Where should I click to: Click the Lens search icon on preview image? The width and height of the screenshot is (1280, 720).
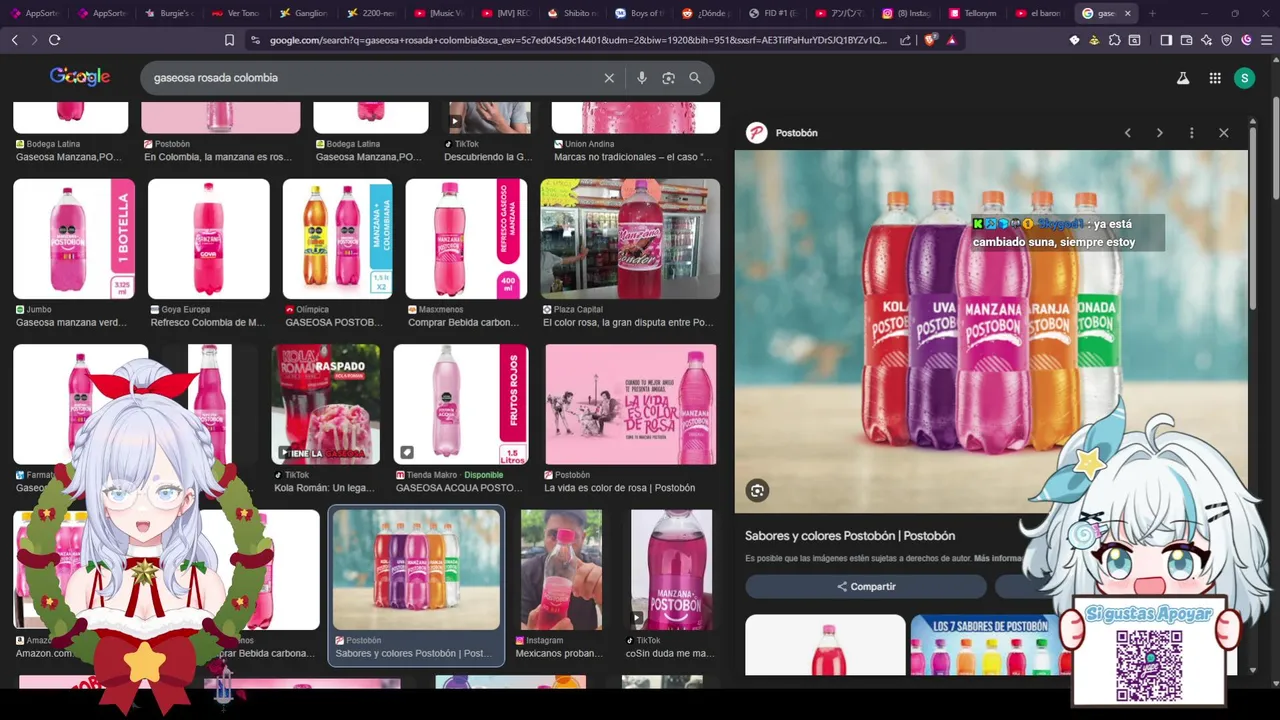coord(757,490)
